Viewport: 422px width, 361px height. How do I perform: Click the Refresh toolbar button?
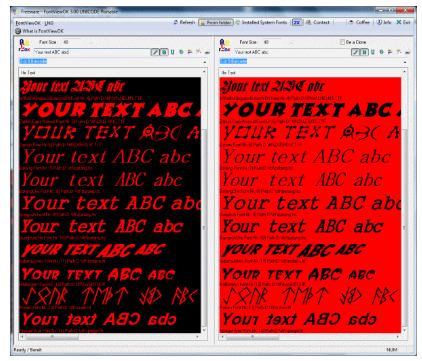point(184,22)
